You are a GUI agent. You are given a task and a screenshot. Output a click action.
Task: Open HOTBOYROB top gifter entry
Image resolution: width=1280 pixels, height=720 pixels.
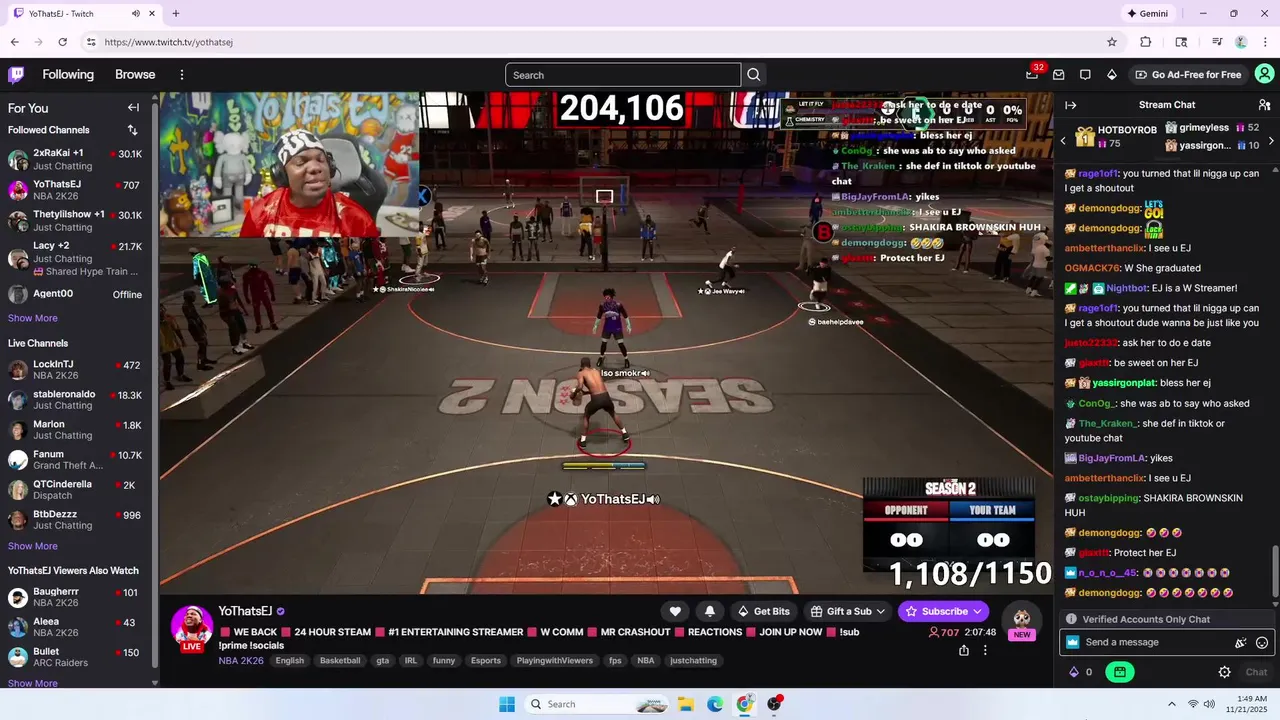(1115, 137)
